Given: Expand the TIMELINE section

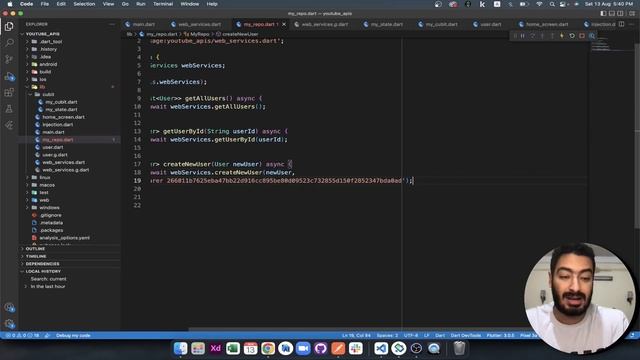Looking at the screenshot, I should 36,256.
